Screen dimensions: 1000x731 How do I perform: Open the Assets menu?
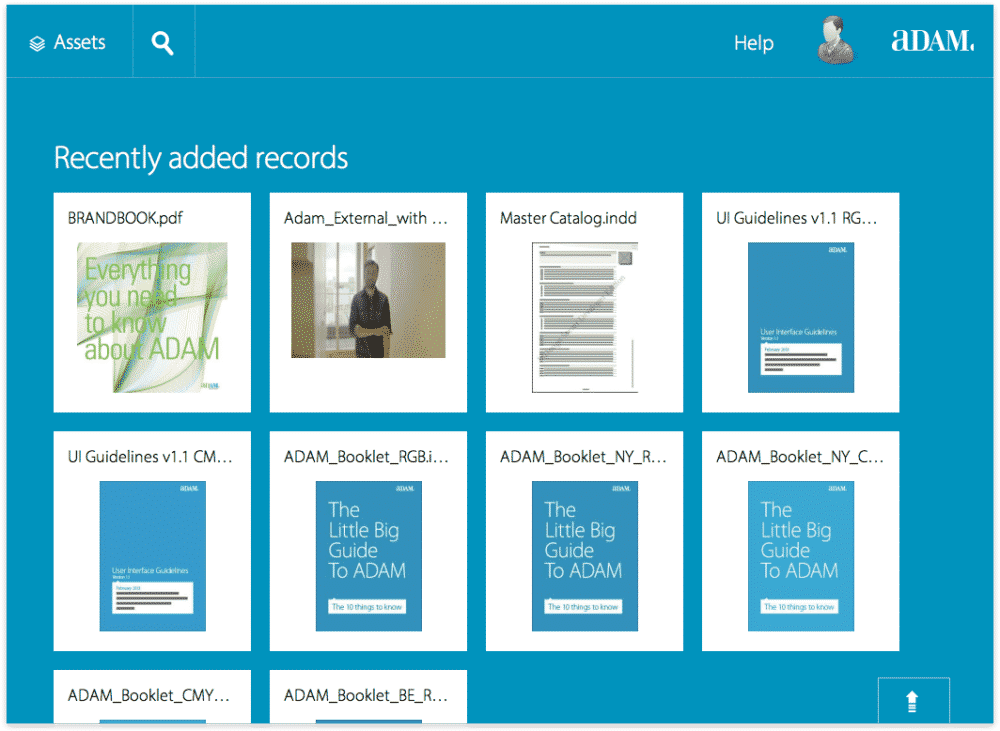click(70, 41)
